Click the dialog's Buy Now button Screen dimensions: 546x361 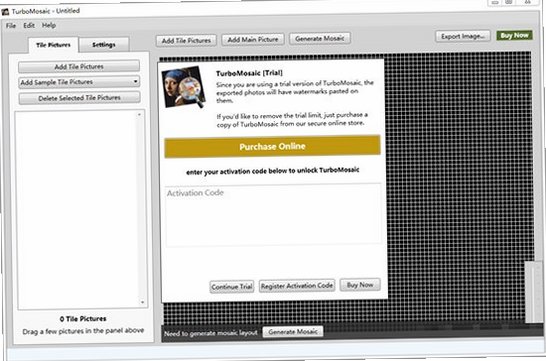pos(360,285)
